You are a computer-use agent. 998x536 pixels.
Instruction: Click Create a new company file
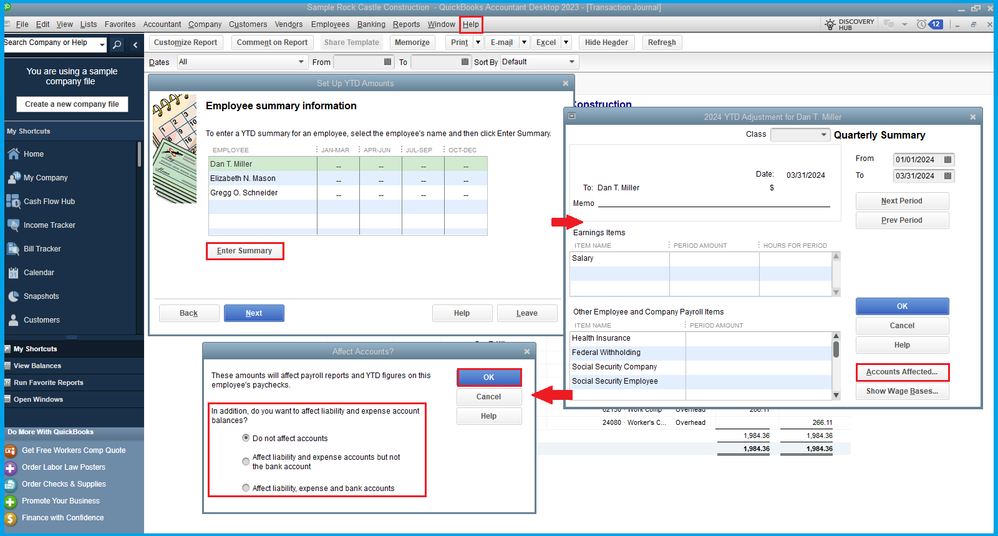click(72, 104)
